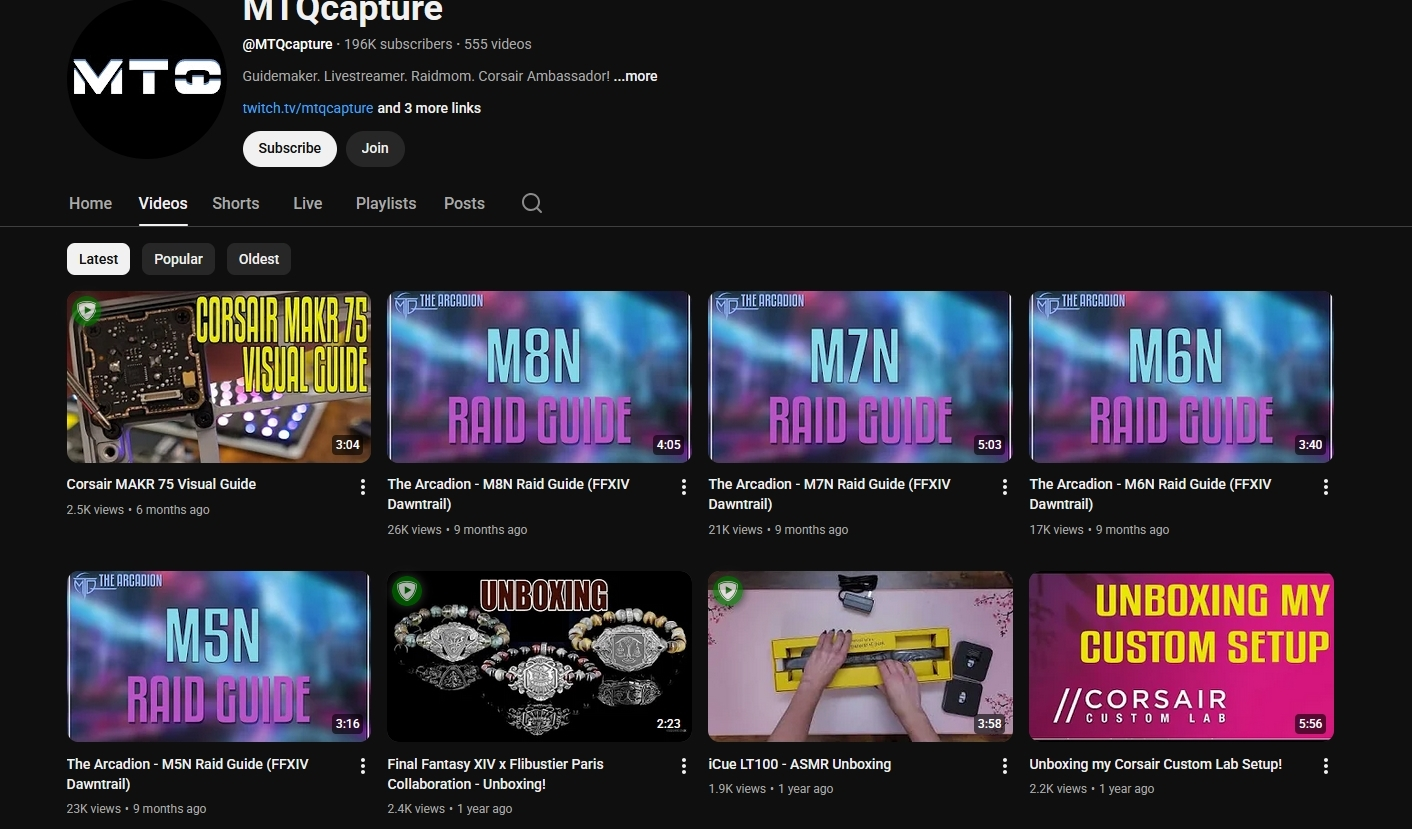Image resolution: width=1412 pixels, height=829 pixels.
Task: Open options menu for M5N Raid Guide video
Action: (x=363, y=766)
